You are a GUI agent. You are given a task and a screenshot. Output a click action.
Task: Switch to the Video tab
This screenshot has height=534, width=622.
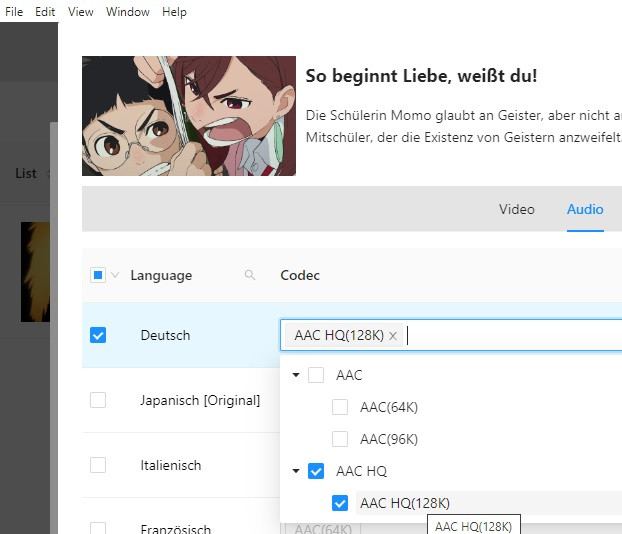pyautogui.click(x=516, y=209)
